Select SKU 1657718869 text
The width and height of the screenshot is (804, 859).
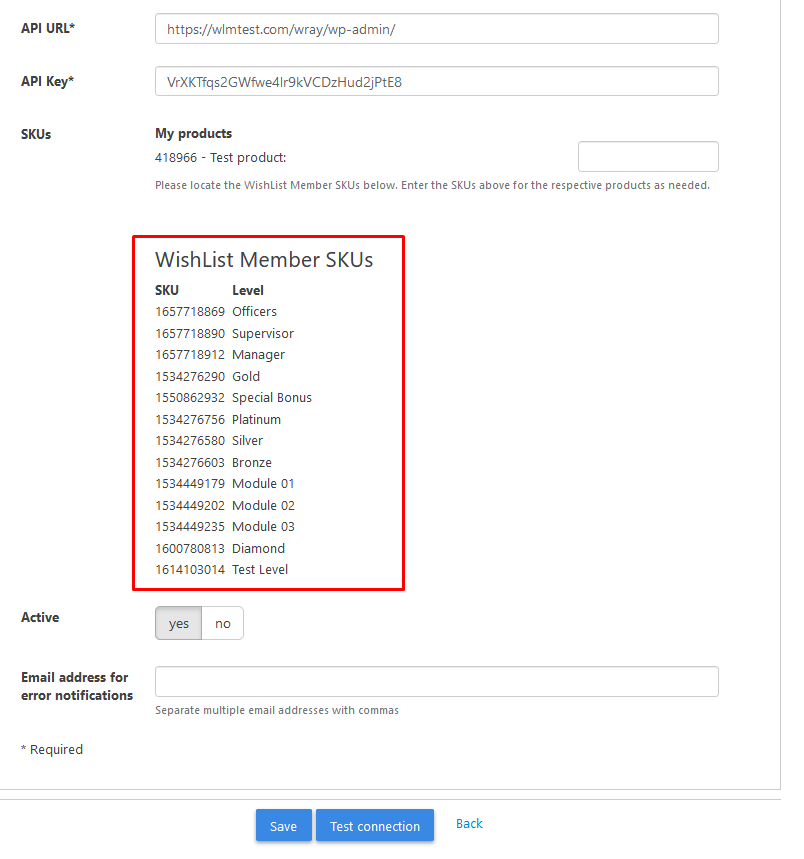click(x=190, y=312)
